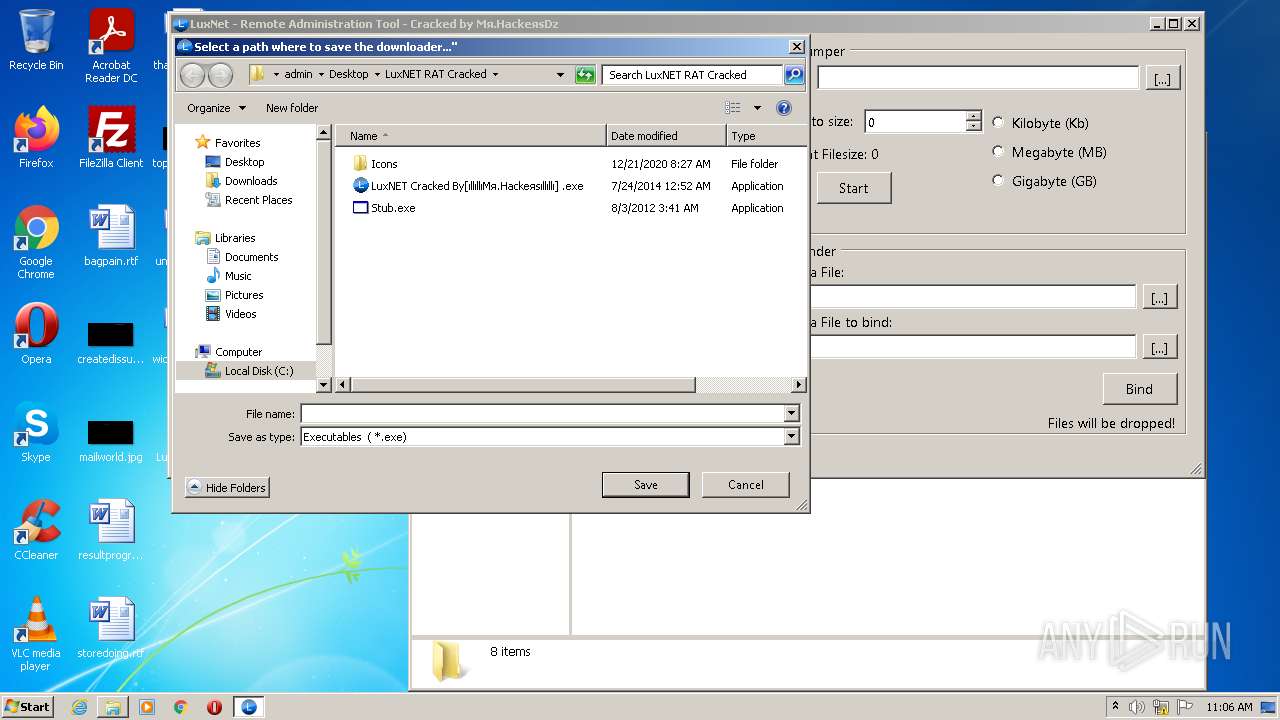Click the Save button
The height and width of the screenshot is (720, 1280).
tap(646, 485)
